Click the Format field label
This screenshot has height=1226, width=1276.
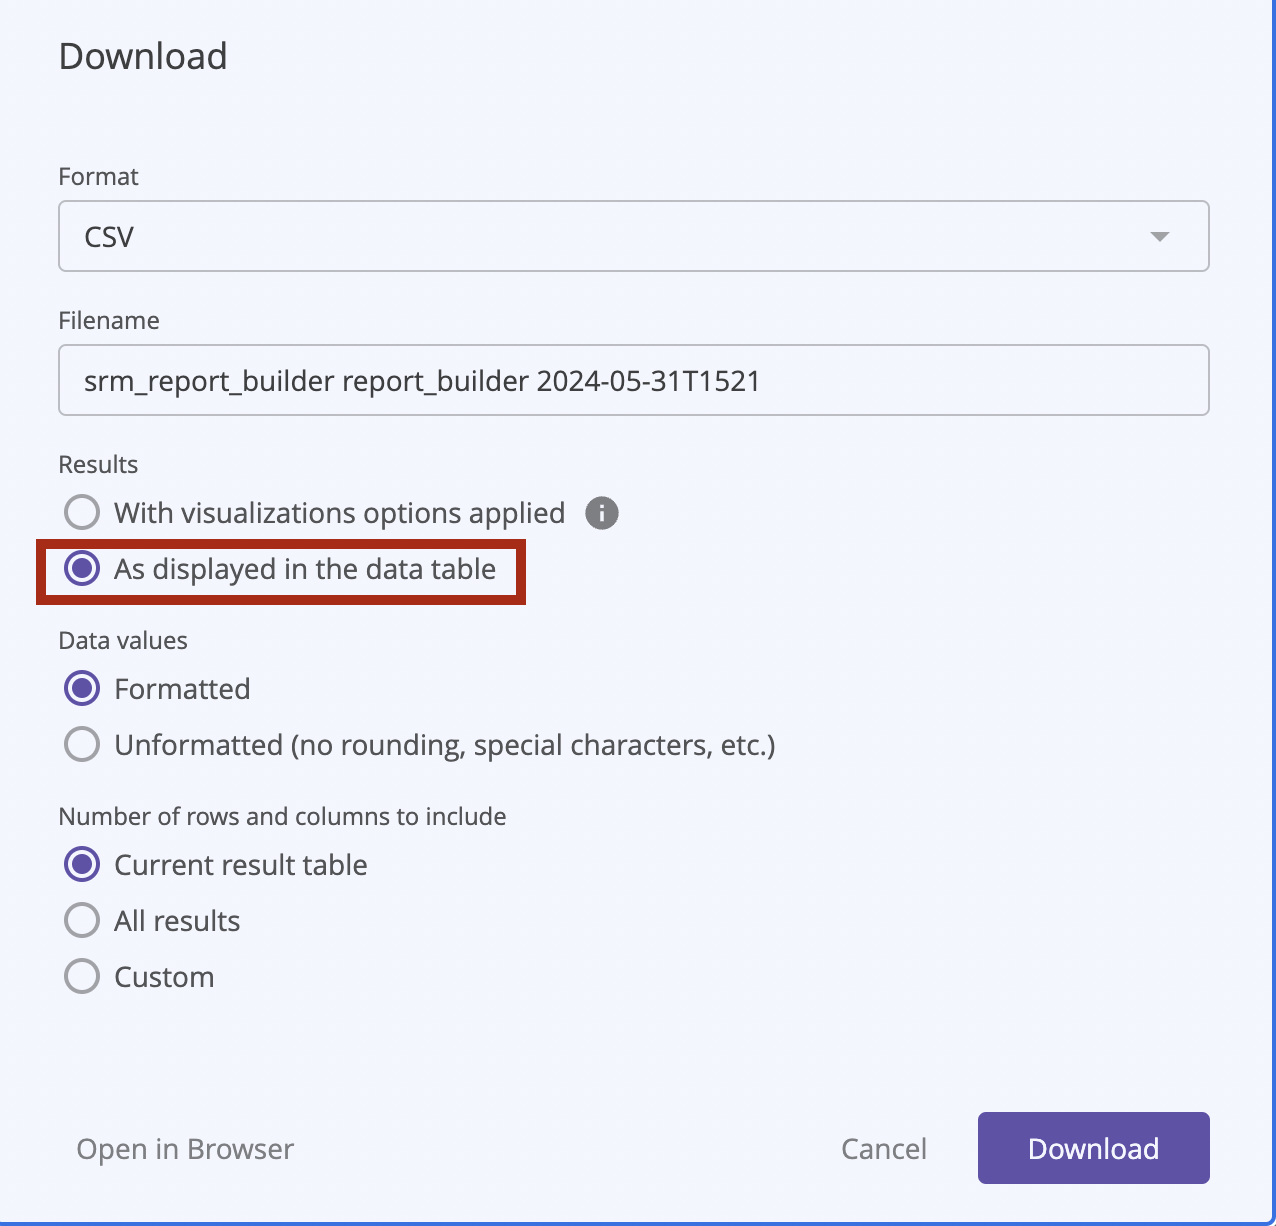(x=98, y=177)
